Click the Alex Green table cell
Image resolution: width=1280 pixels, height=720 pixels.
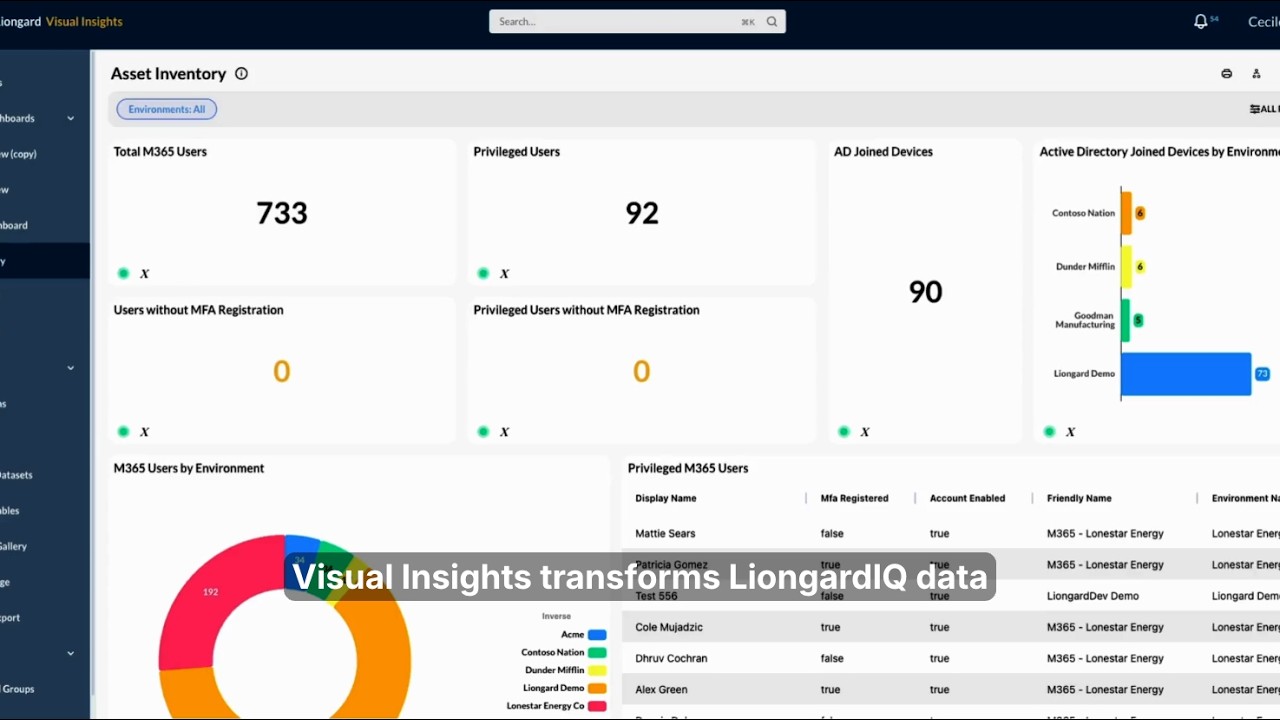(x=661, y=690)
